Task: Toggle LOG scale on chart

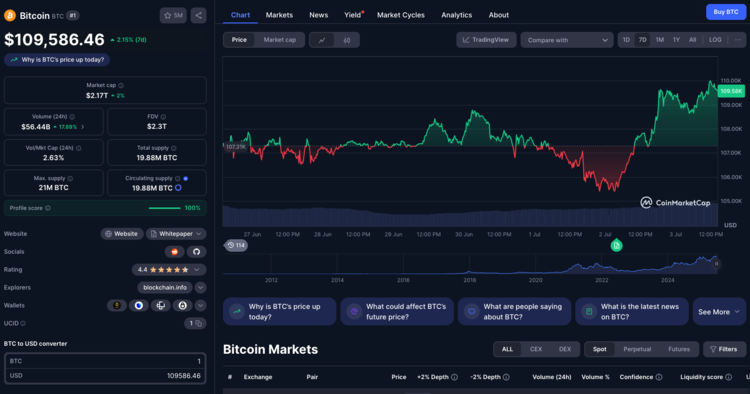Action: pos(715,40)
